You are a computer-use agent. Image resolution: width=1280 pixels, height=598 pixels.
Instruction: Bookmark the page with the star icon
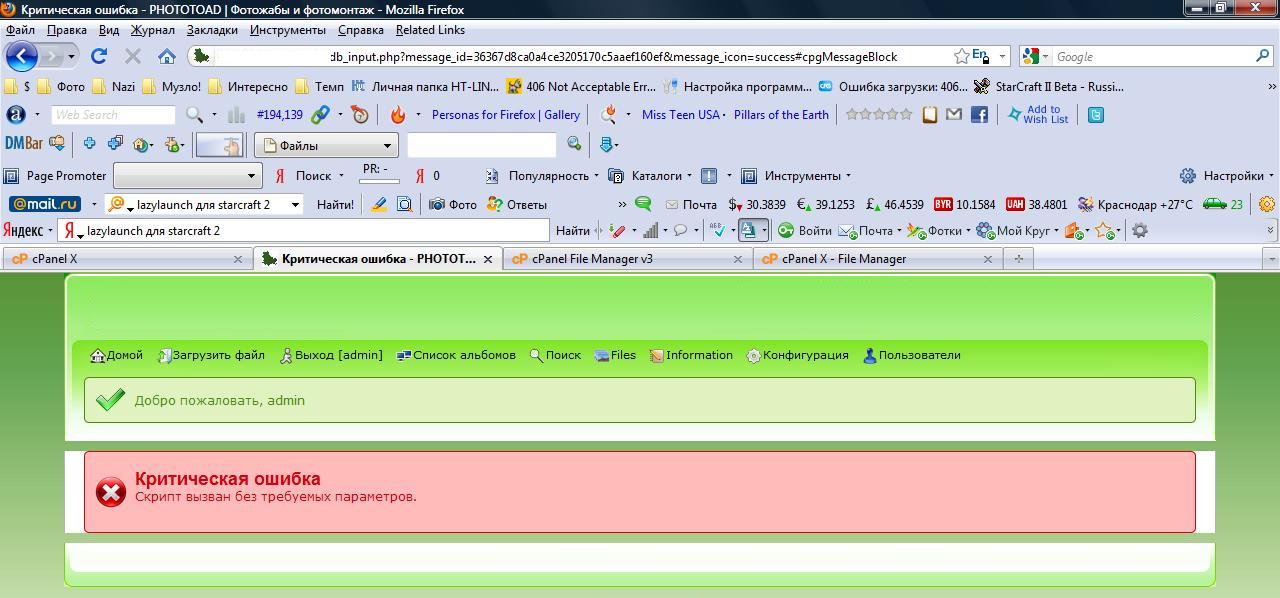pos(961,57)
